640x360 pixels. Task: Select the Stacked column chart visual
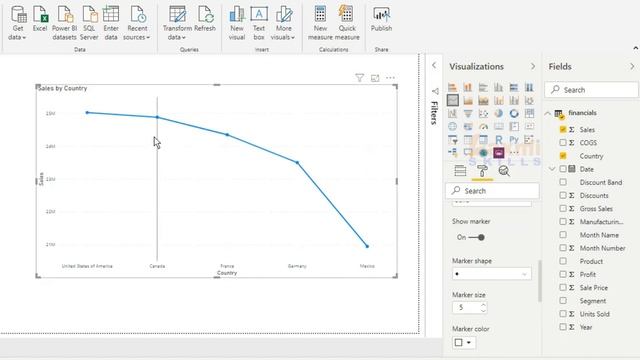[x=468, y=87]
